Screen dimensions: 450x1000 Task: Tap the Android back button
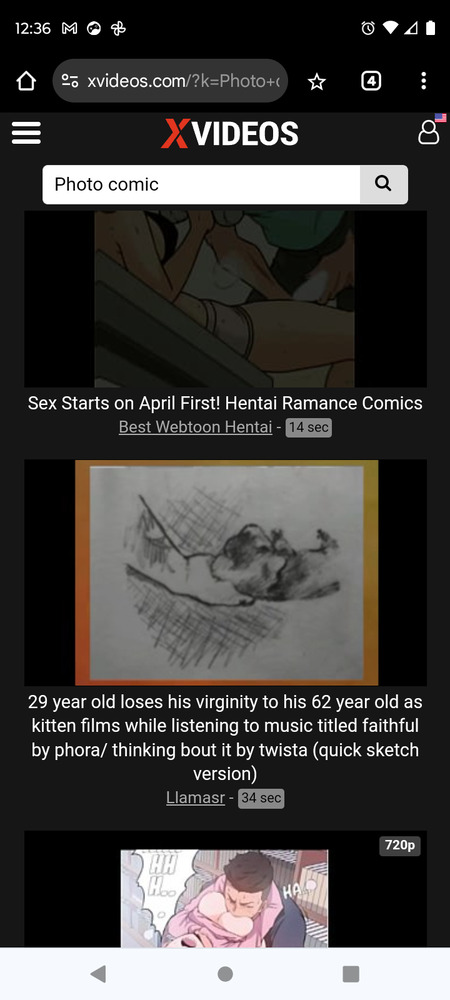pyautogui.click(x=98, y=973)
